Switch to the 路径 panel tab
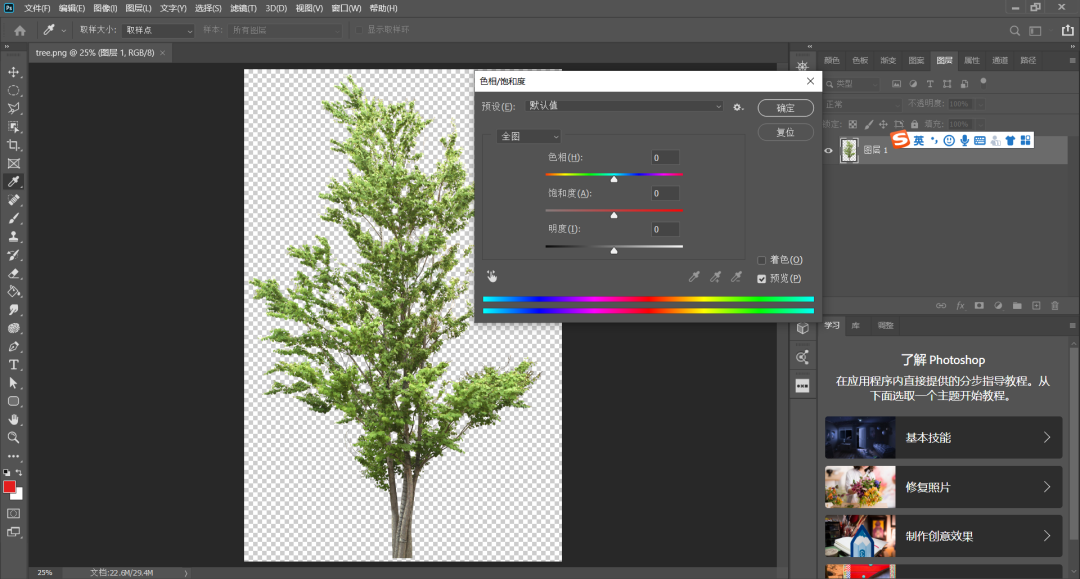This screenshot has width=1080, height=579. pyautogui.click(x=1028, y=61)
